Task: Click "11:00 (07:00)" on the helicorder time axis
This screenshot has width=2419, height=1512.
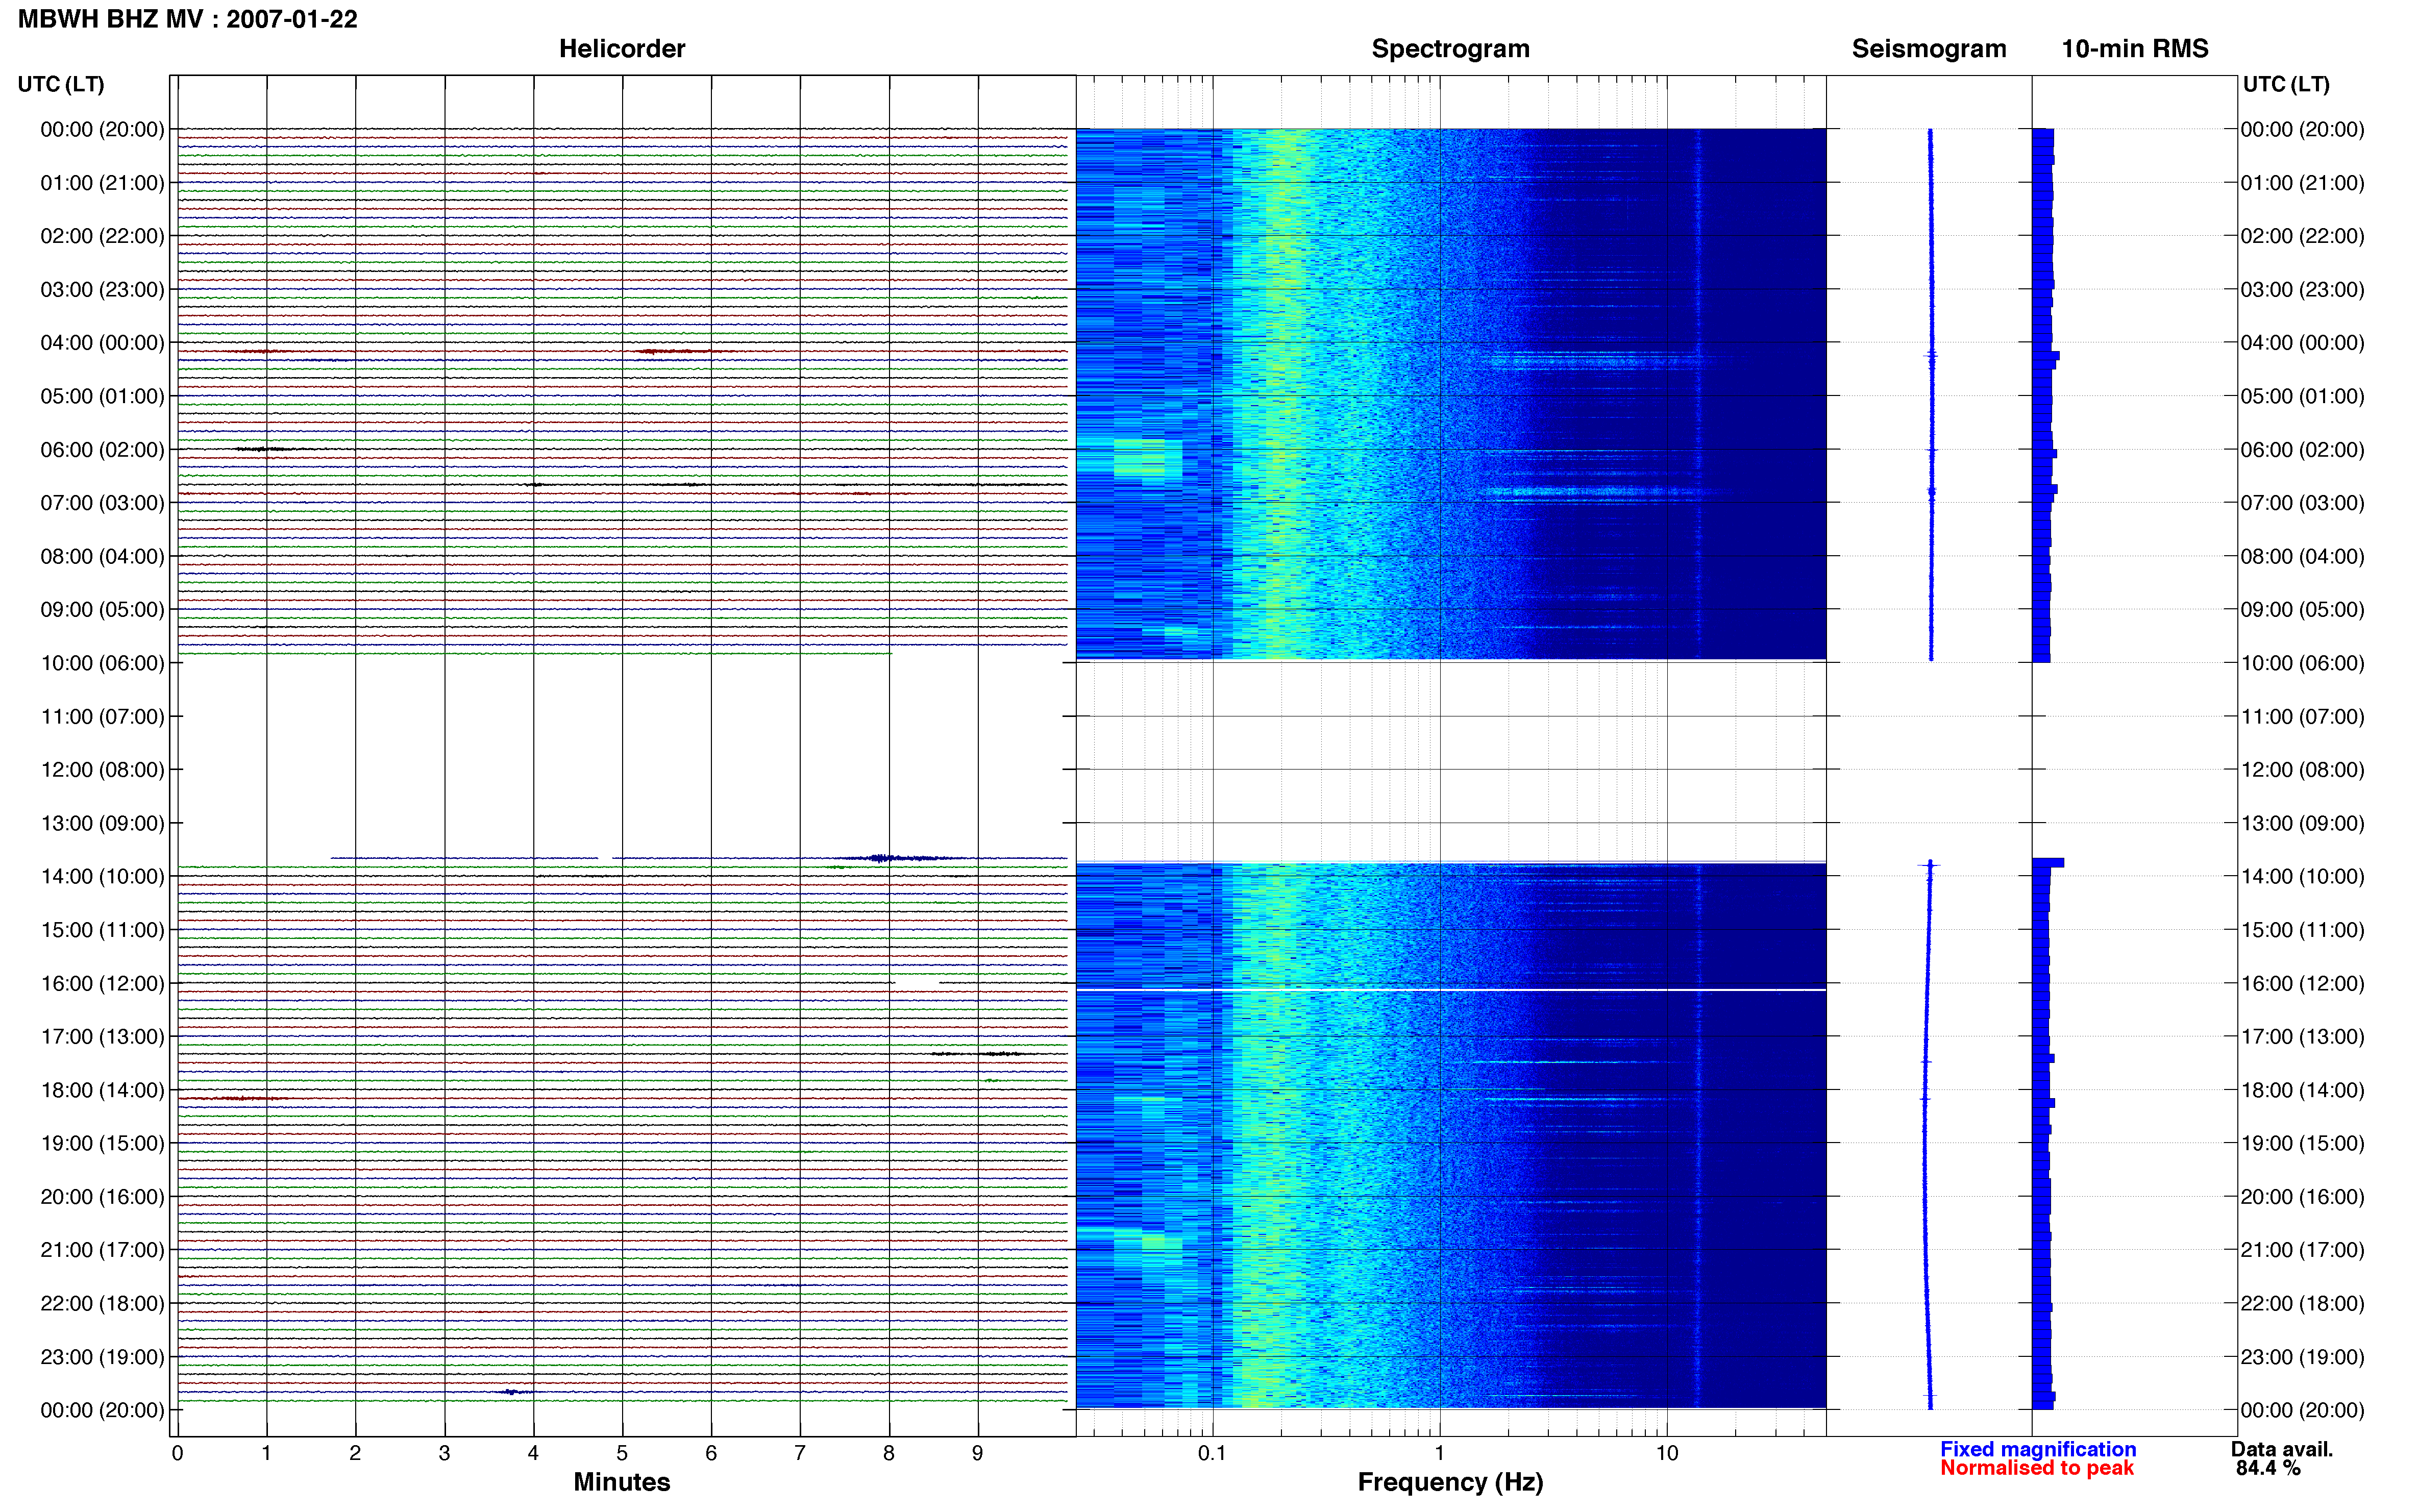Action: (x=102, y=716)
